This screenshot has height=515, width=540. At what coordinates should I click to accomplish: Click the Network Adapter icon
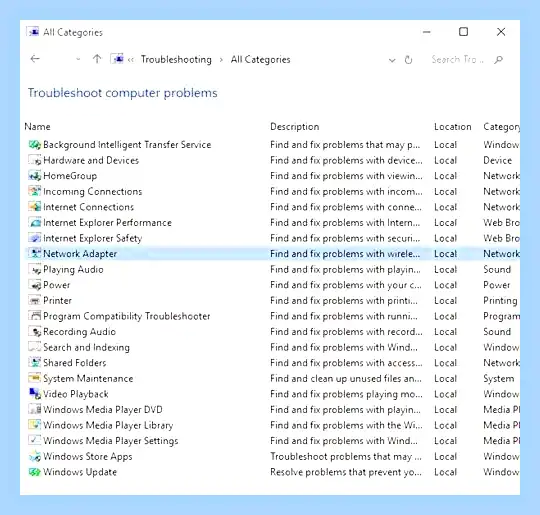click(x=35, y=254)
